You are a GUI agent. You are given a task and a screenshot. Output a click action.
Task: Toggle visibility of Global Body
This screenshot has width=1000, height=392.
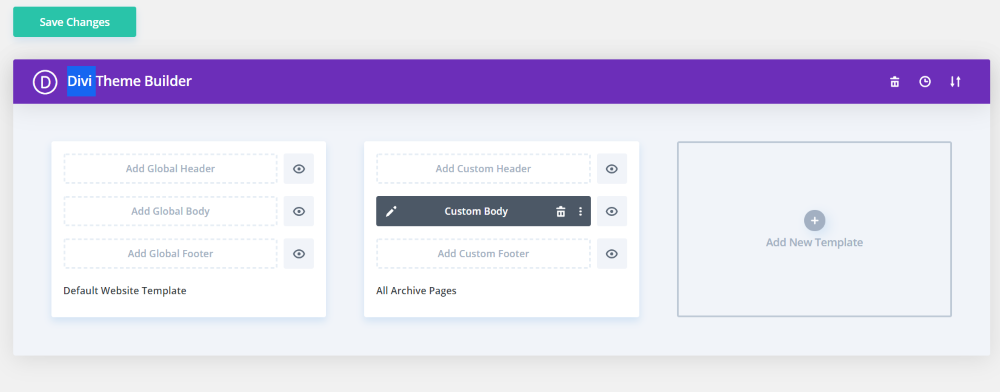(x=299, y=211)
